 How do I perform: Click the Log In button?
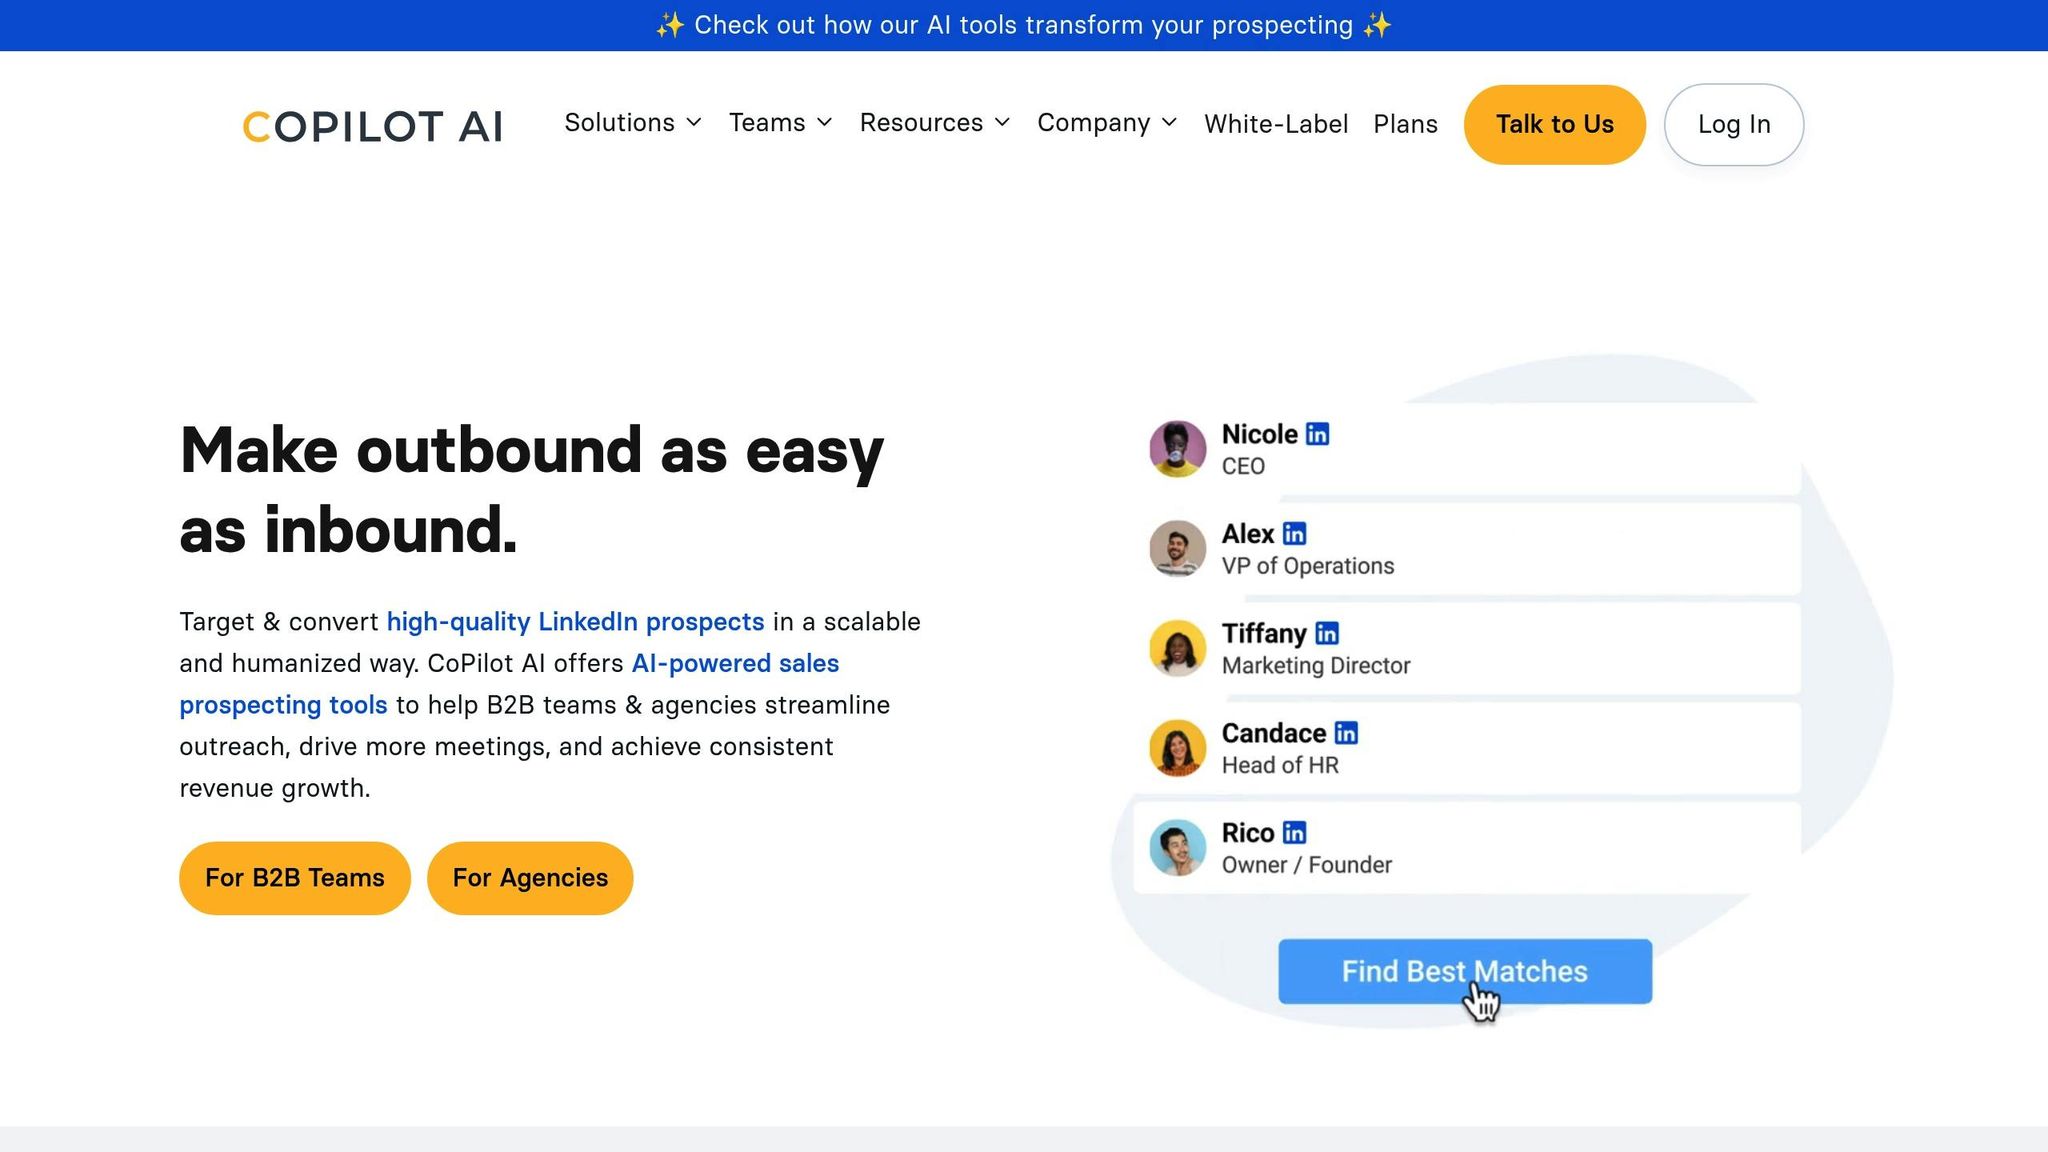(1733, 124)
